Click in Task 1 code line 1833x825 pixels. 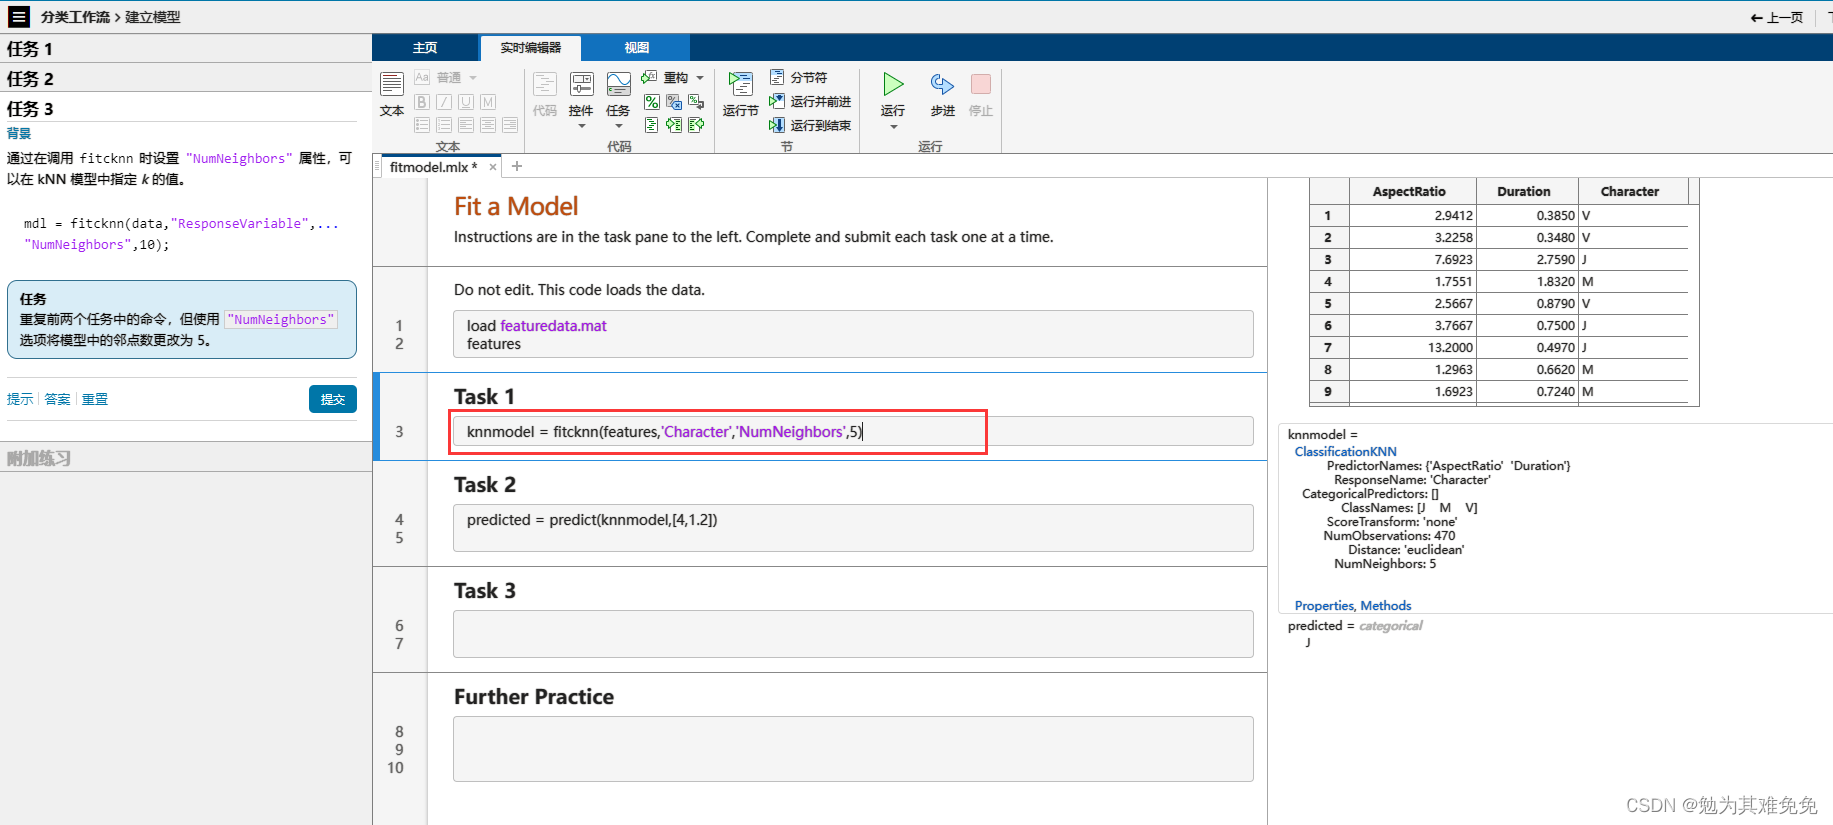pyautogui.click(x=853, y=431)
